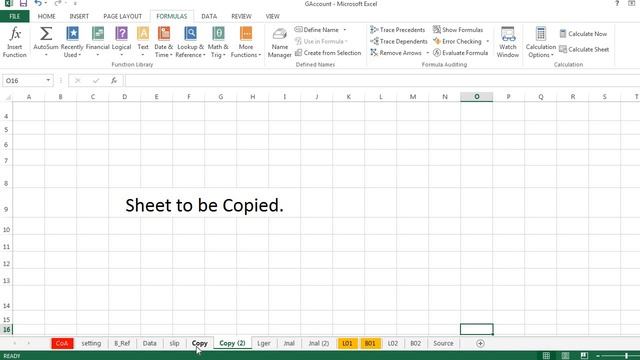Select the Lger sheet tab
640x360 pixels.
coord(264,343)
